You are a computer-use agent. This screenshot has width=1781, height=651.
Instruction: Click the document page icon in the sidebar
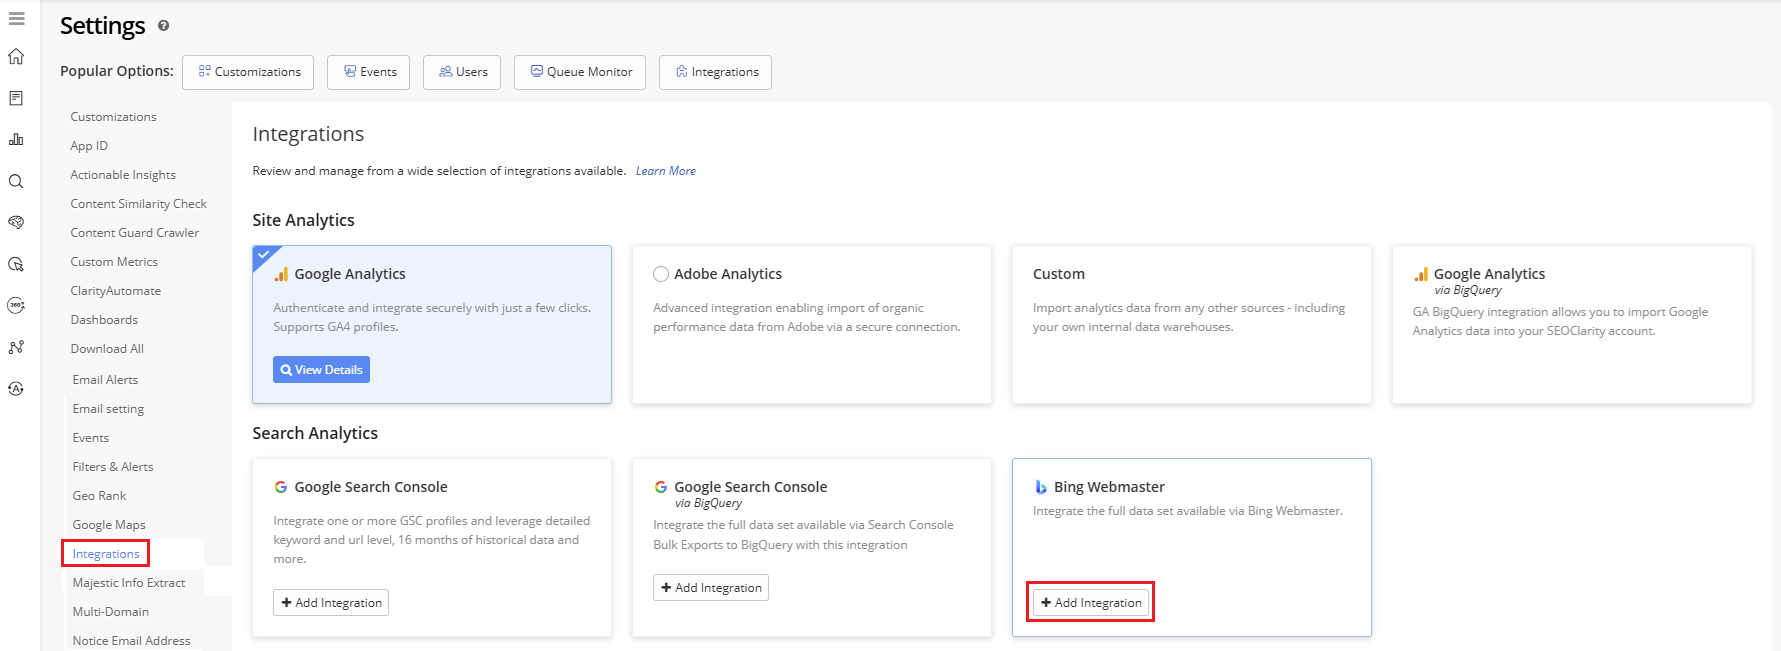(16, 98)
